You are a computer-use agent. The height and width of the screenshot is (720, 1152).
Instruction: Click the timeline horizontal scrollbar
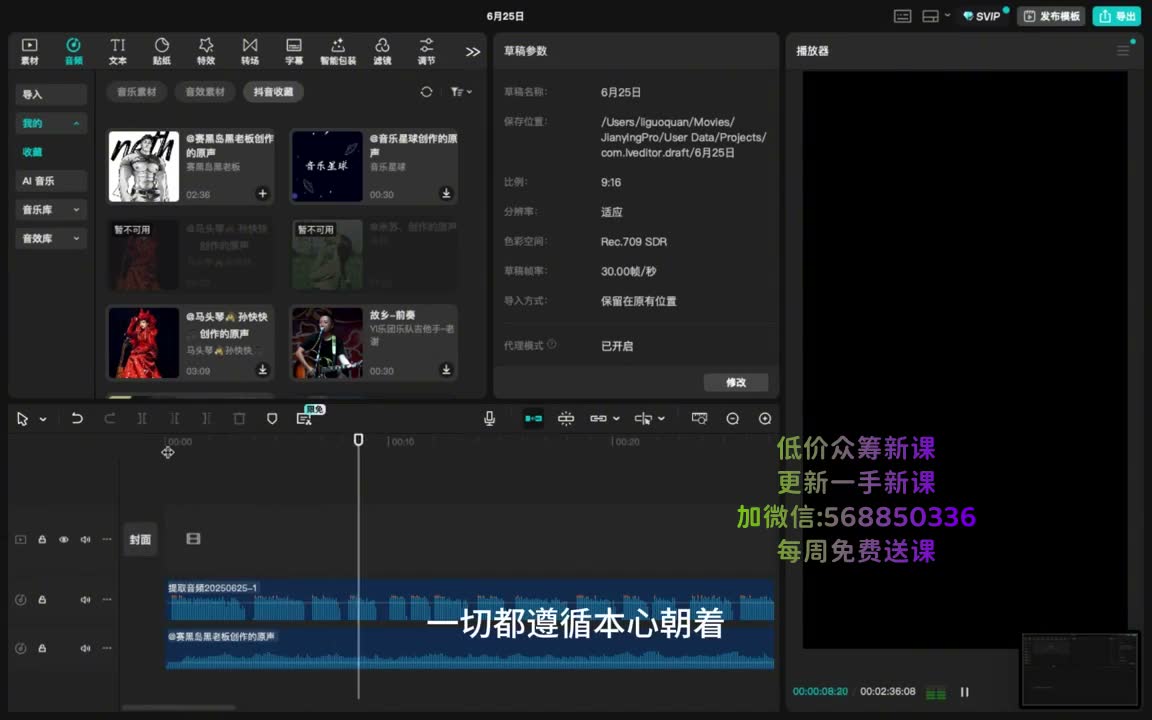pos(179,708)
